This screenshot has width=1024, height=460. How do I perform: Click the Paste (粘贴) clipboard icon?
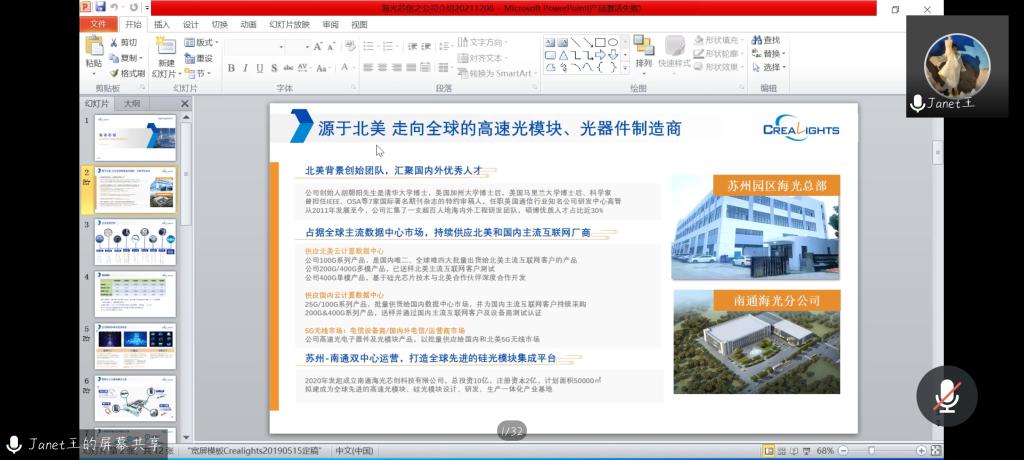pos(94,46)
